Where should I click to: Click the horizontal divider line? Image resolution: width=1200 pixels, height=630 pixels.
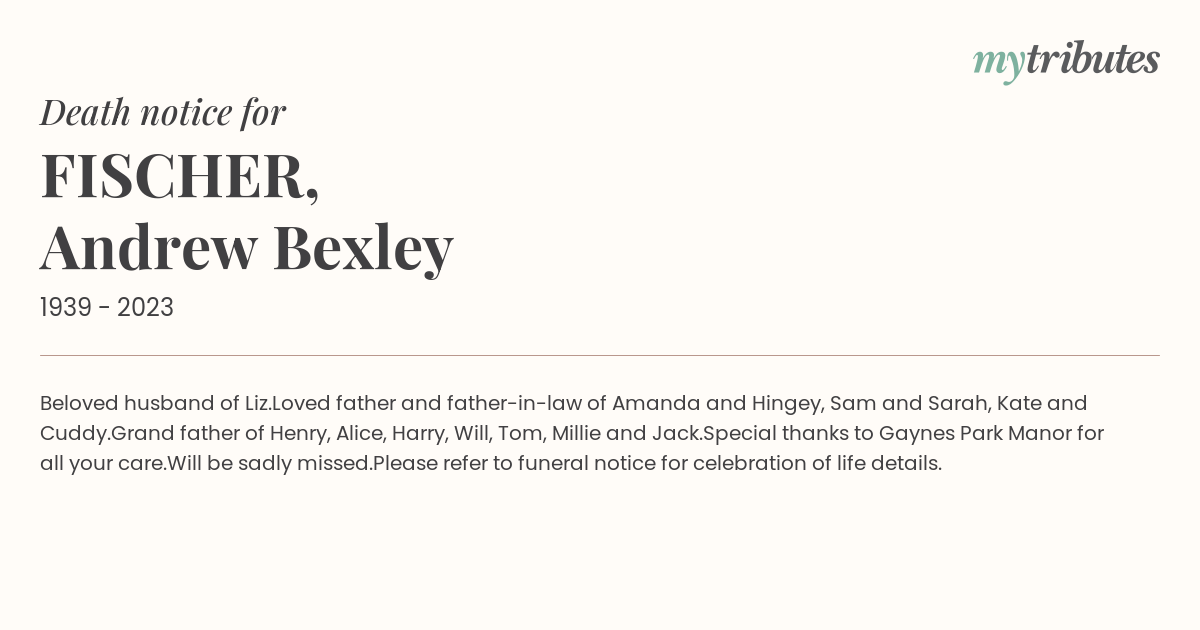click(600, 355)
